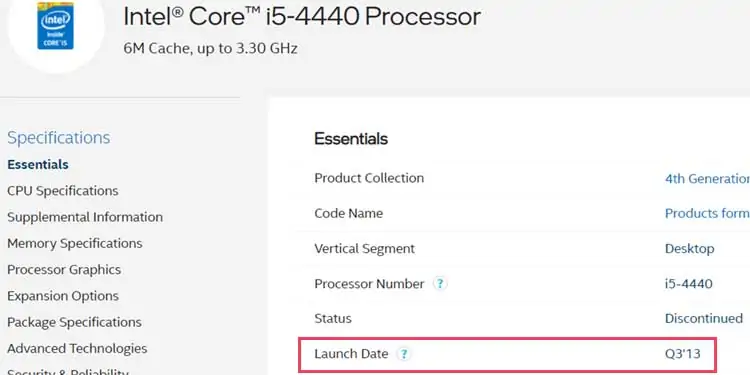Navigate to the Processor Graphics section
750x375 pixels.
pos(64,270)
